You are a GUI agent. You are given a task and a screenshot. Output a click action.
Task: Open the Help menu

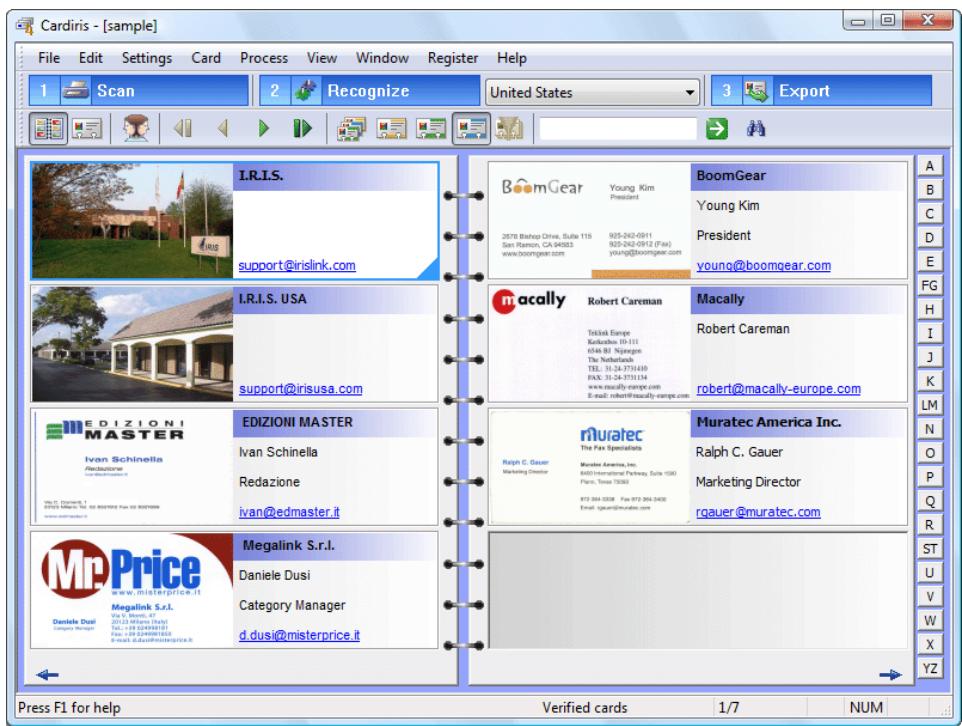pyautogui.click(x=512, y=58)
